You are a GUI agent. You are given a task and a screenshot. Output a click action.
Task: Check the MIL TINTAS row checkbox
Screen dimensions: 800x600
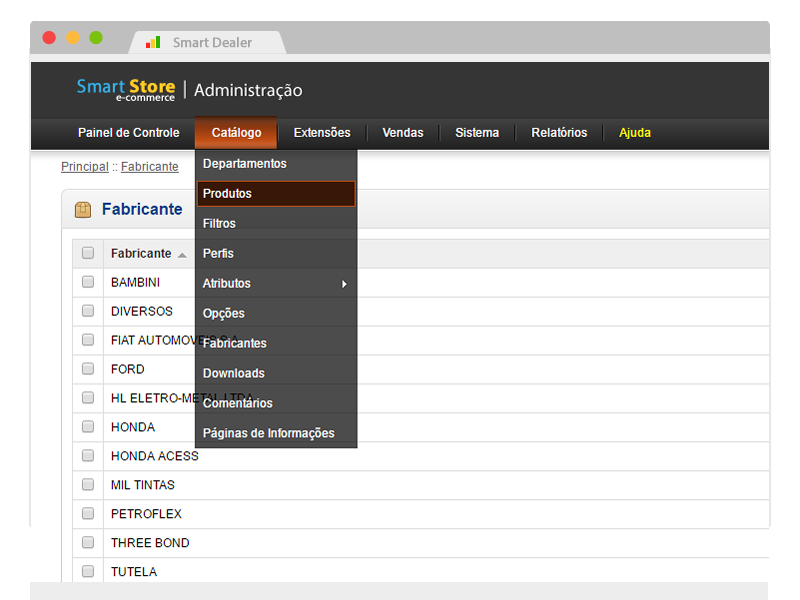[88, 484]
